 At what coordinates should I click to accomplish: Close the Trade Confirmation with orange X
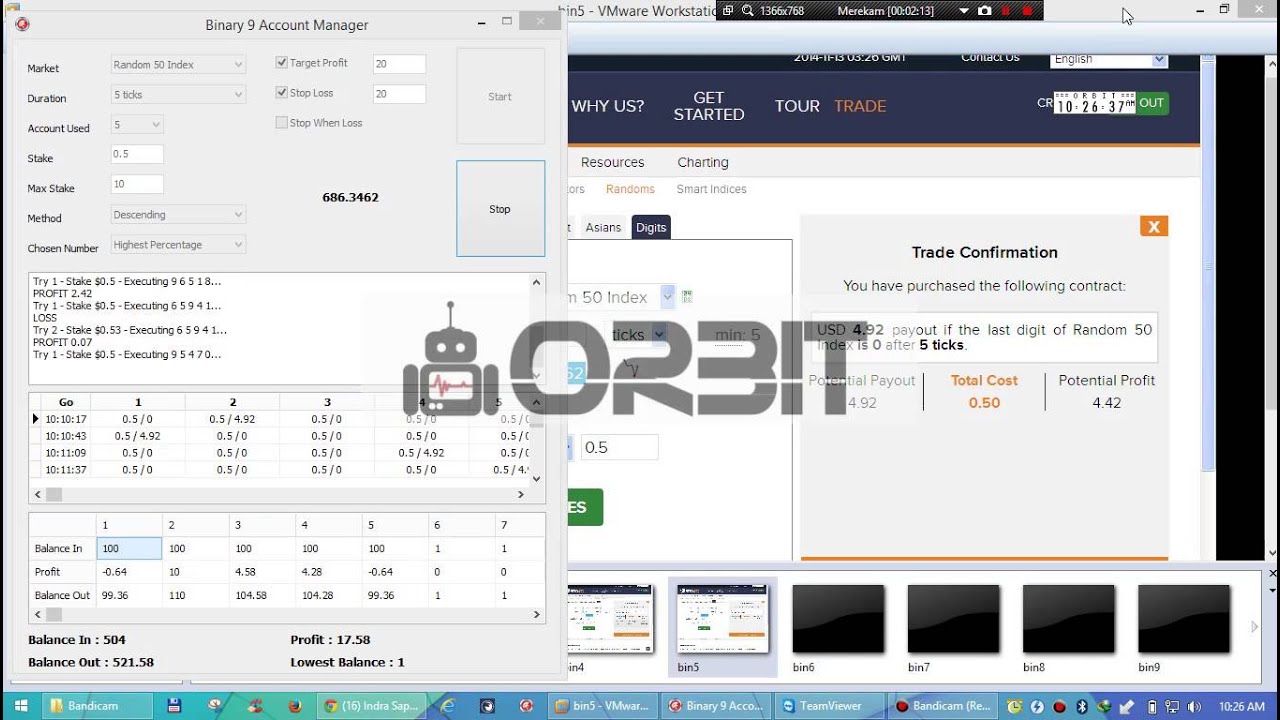(x=1154, y=226)
